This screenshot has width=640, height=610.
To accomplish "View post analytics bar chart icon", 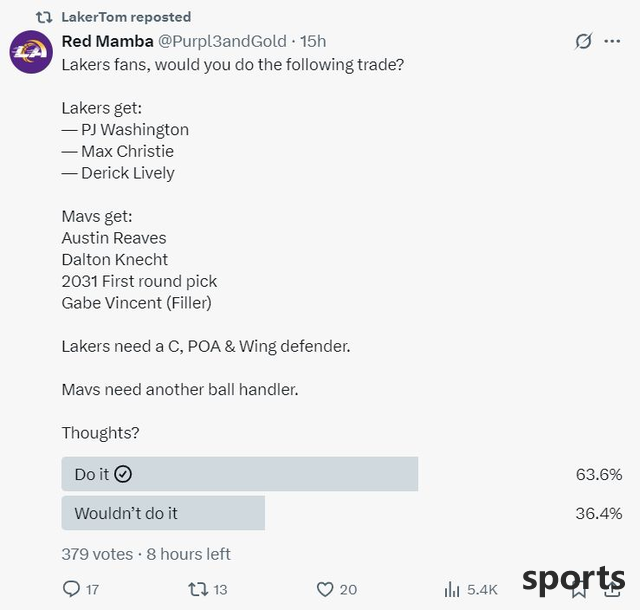I will click(x=452, y=589).
